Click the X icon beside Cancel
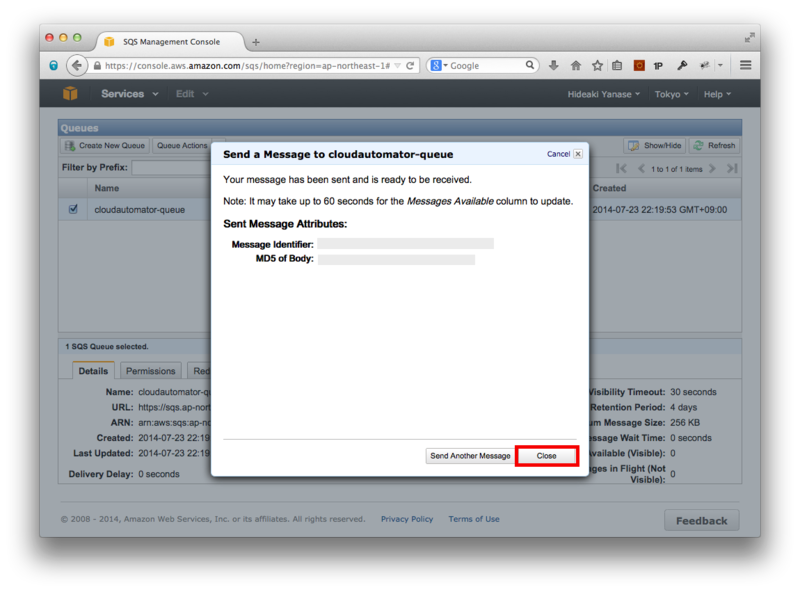 (578, 154)
